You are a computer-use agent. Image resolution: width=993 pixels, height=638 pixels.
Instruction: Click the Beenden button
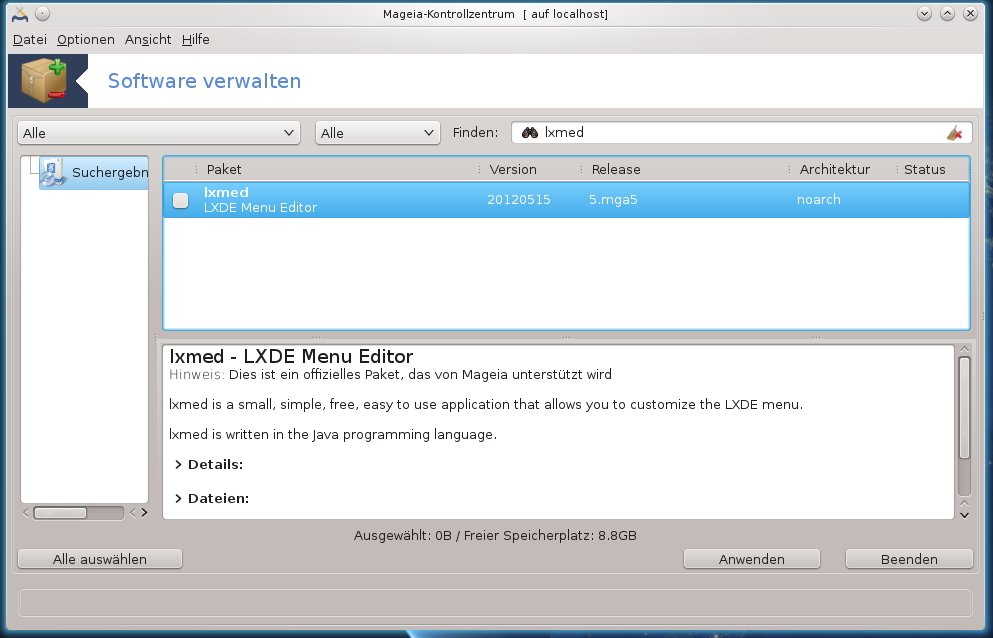[909, 559]
